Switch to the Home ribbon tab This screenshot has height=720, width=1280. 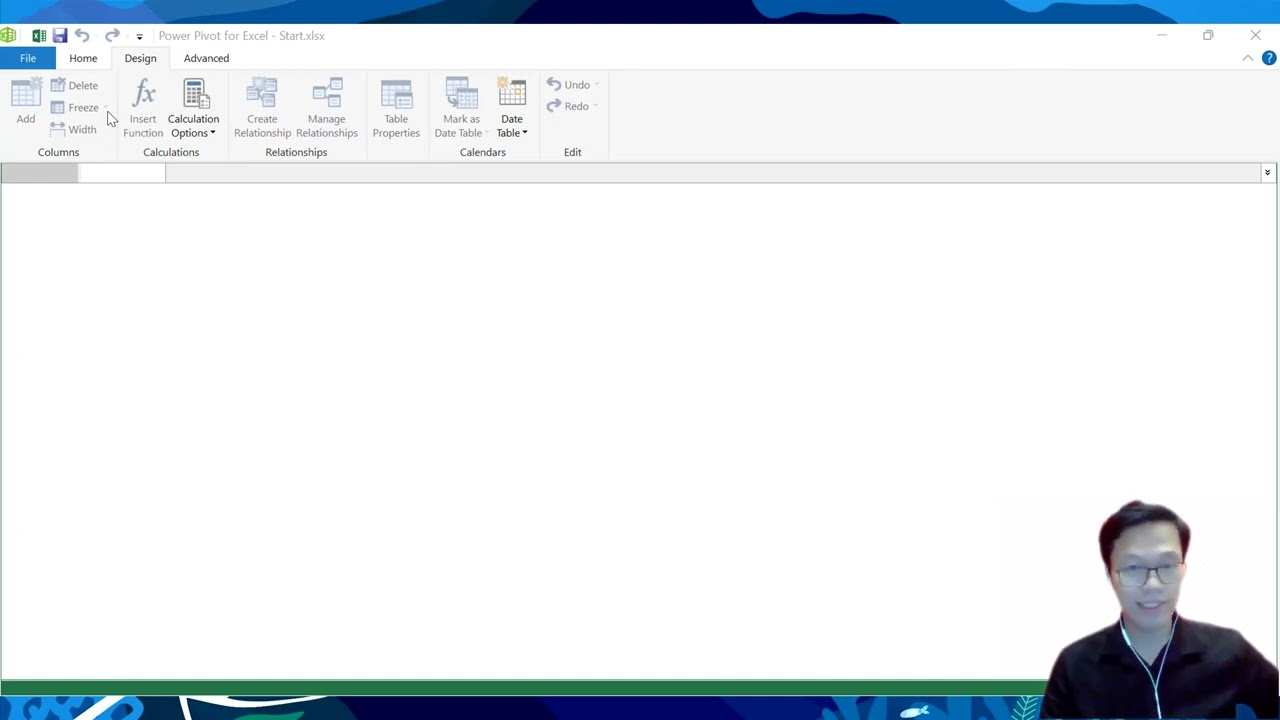coord(83,58)
